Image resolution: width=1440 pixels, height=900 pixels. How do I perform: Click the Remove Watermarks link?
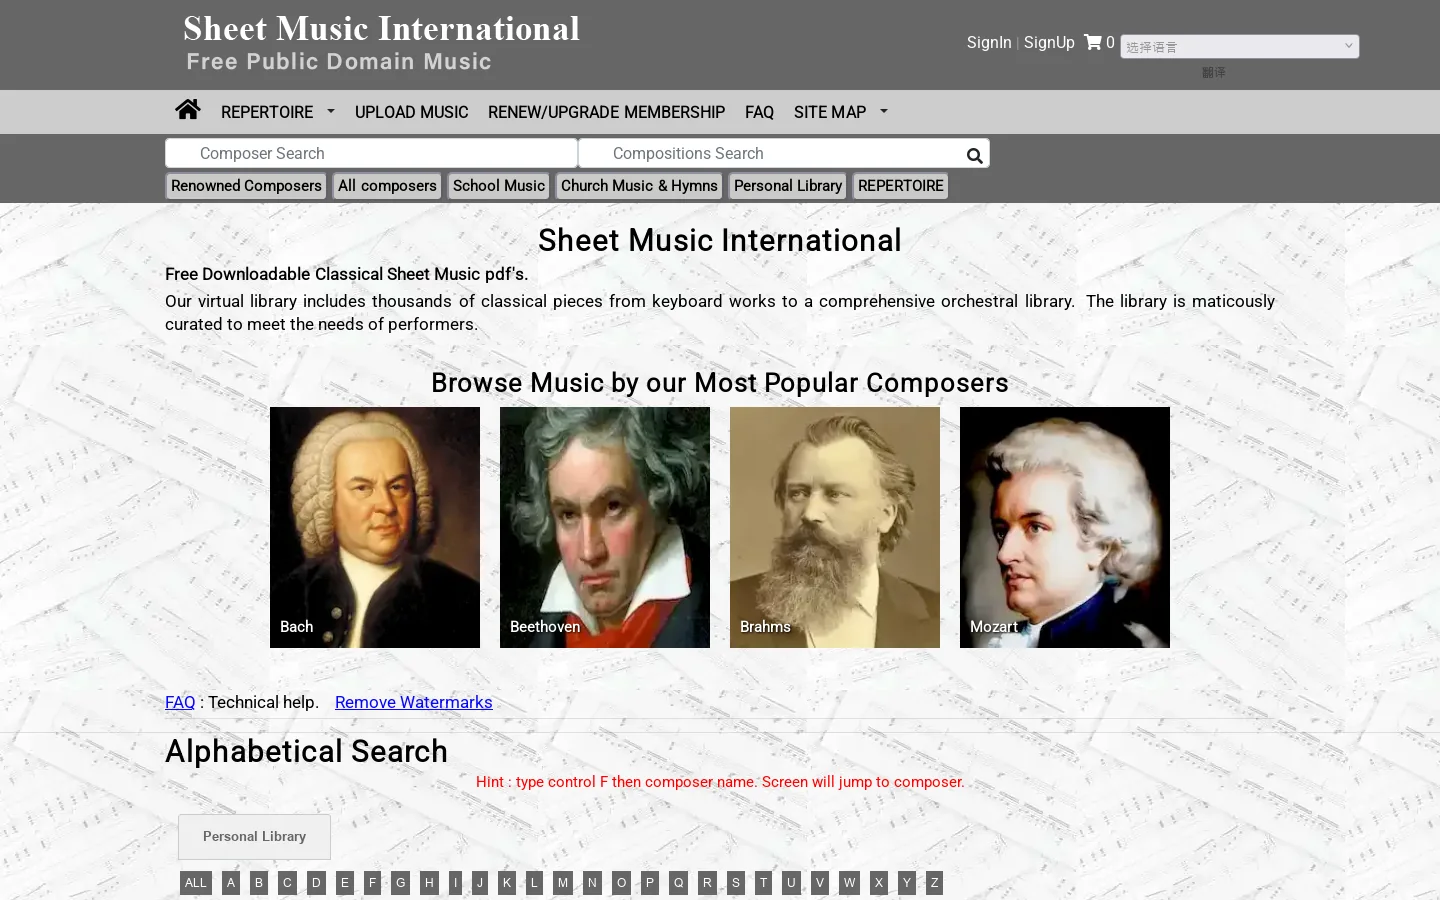[x=413, y=702]
